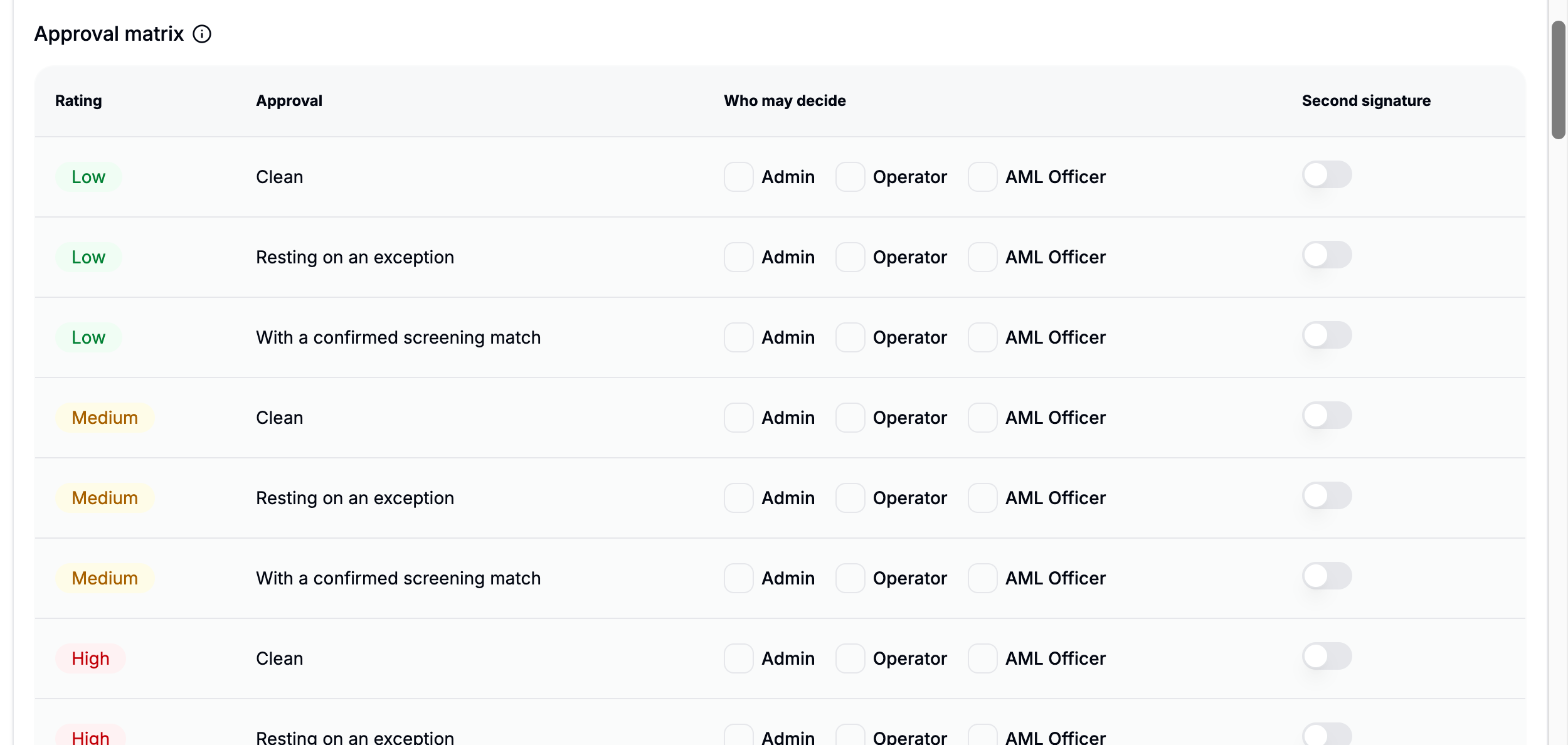The width and height of the screenshot is (1568, 745).
Task: Tick Admin in the Medium Clean row
Action: (739, 417)
